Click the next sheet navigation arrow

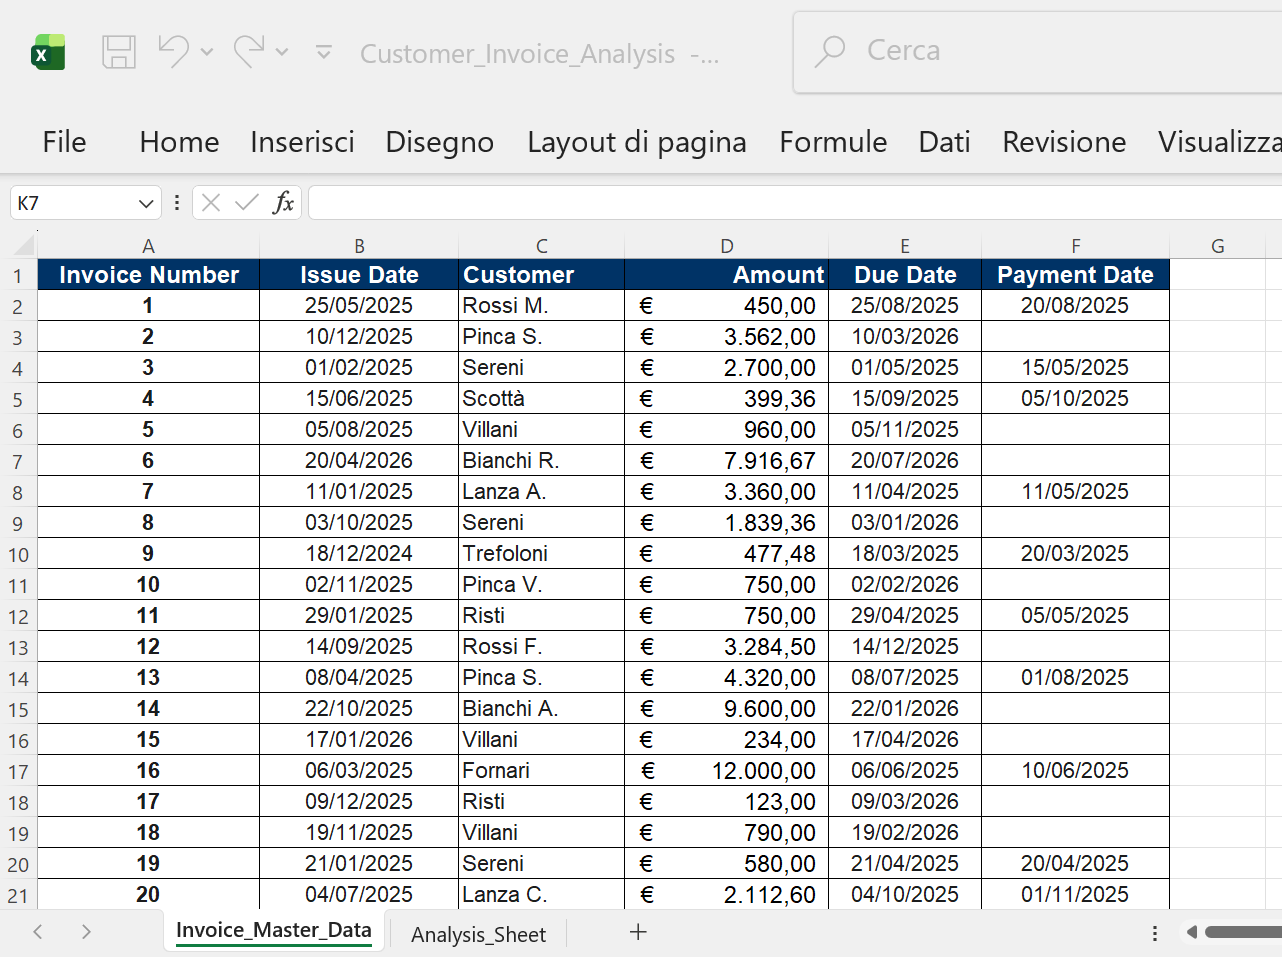[x=87, y=931]
